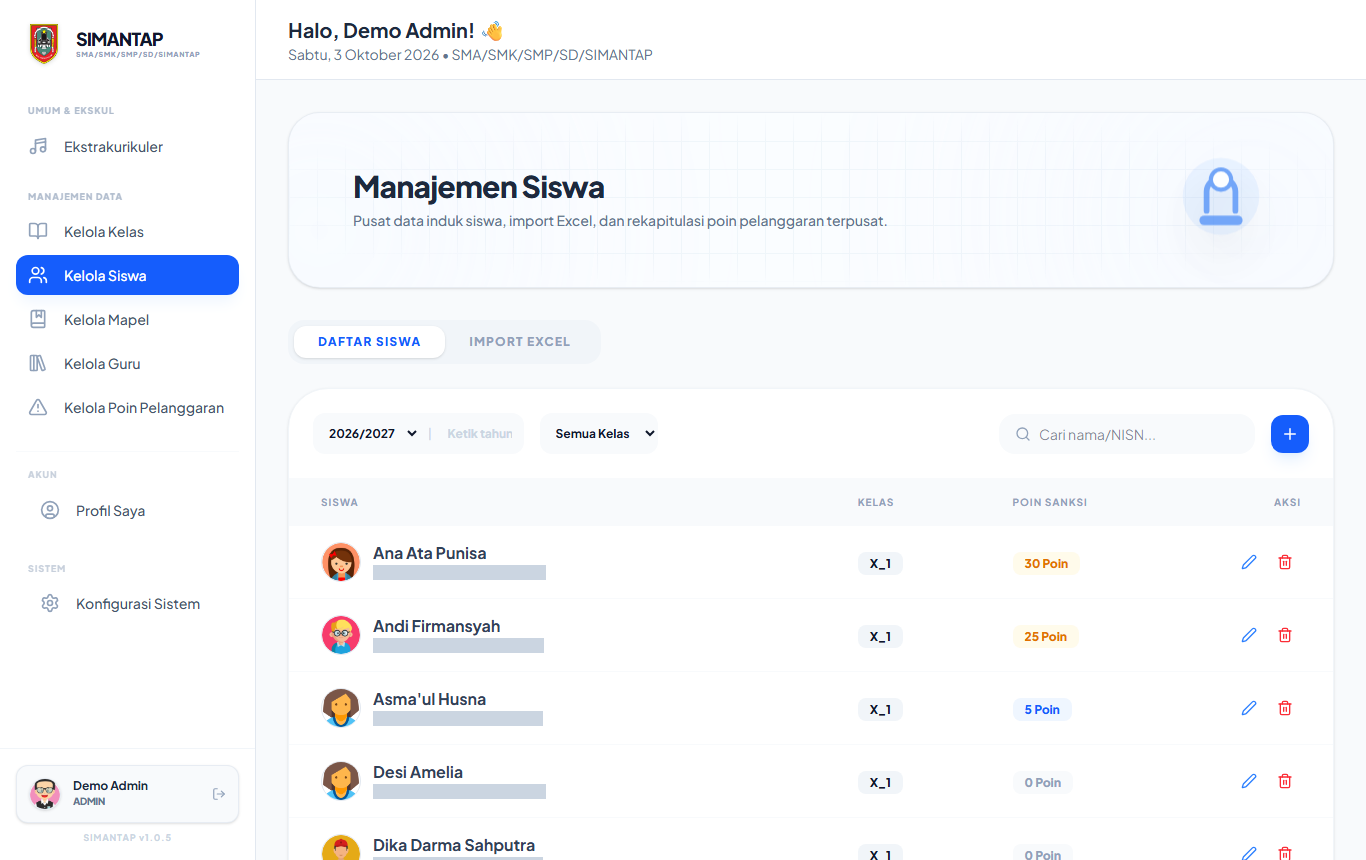Click the search magnifier icon
The width and height of the screenshot is (1366, 860).
click(x=1023, y=435)
